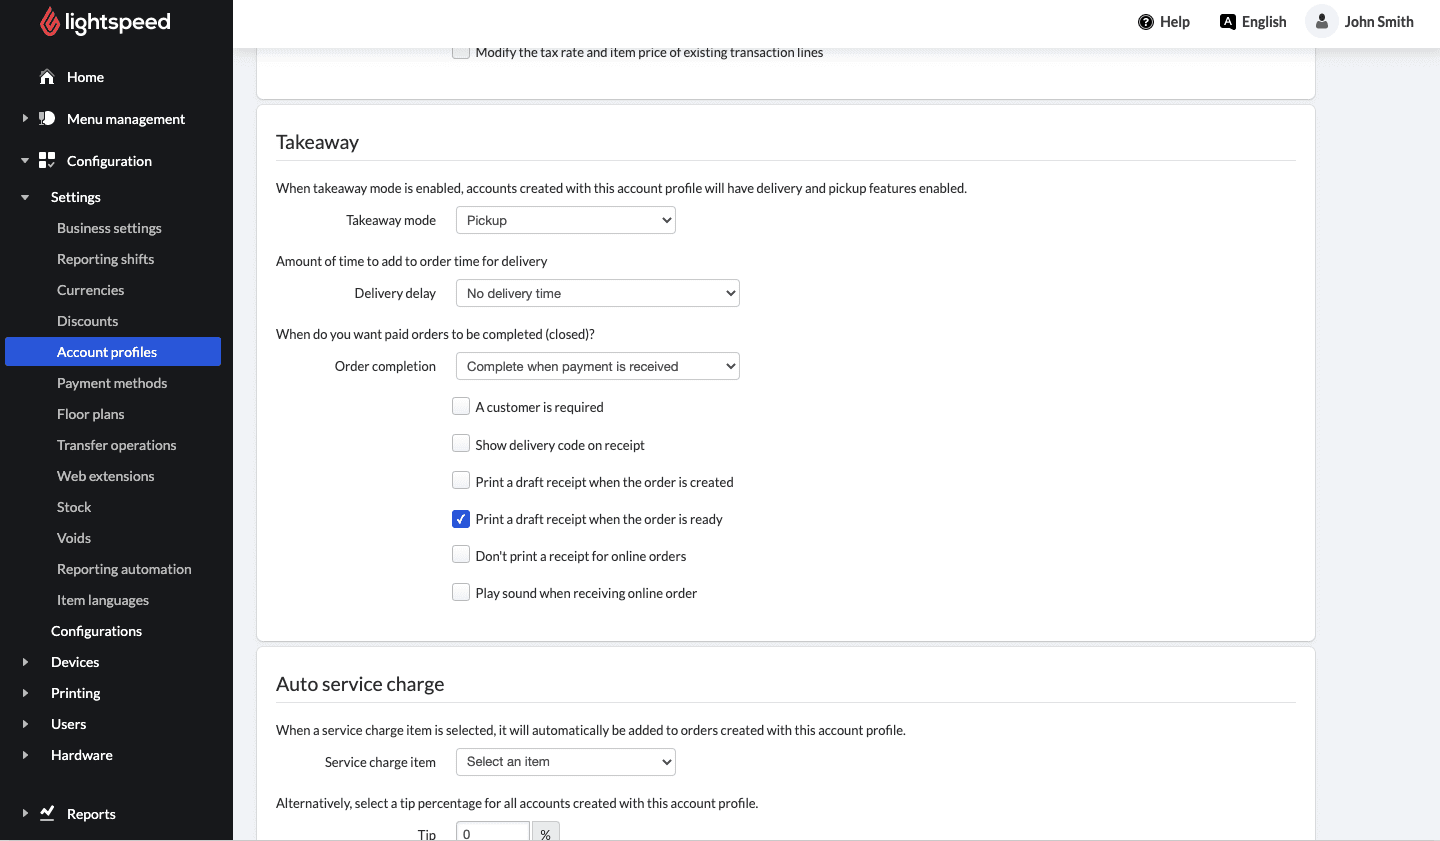Click the John Smith avatar icon

1322,21
